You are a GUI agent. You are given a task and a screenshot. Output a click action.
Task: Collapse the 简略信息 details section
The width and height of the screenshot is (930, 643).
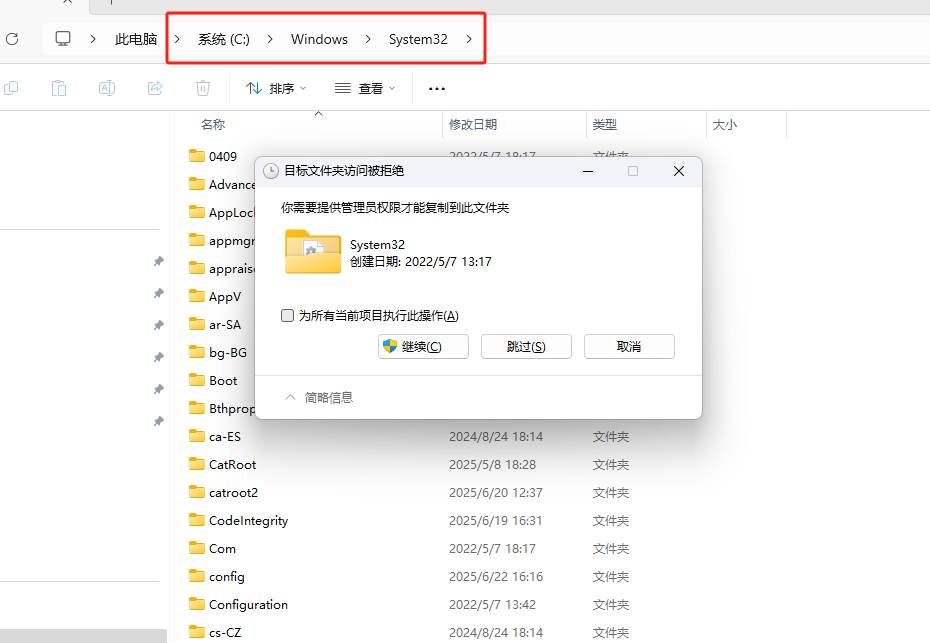click(x=319, y=397)
